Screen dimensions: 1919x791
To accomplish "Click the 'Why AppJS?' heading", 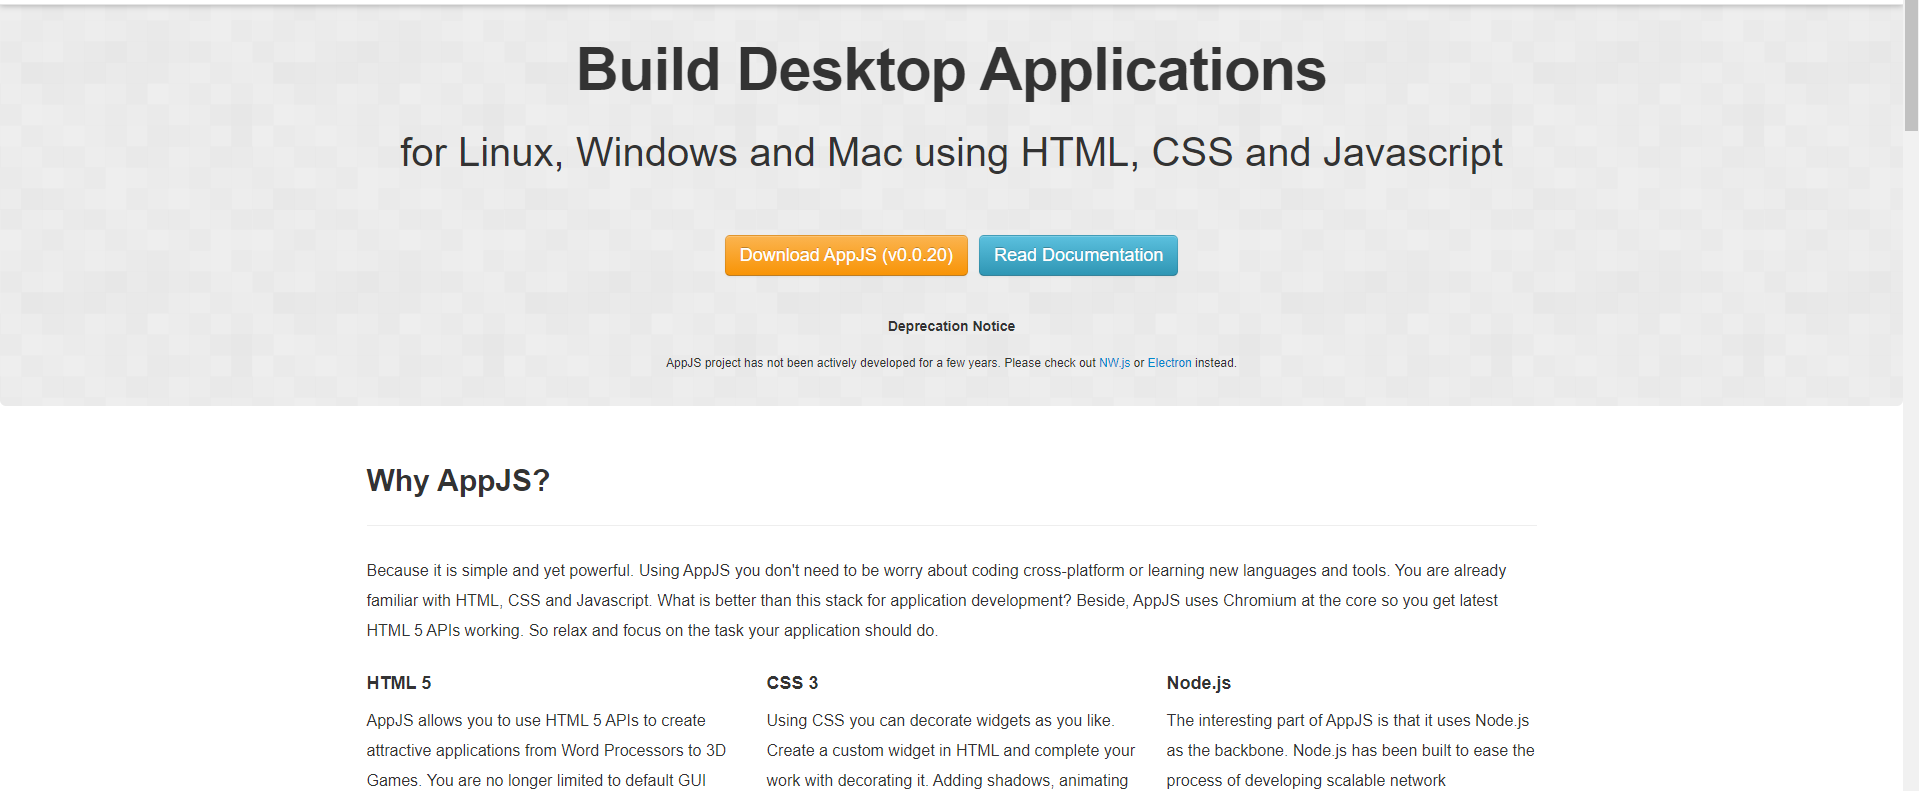I will pyautogui.click(x=458, y=481).
